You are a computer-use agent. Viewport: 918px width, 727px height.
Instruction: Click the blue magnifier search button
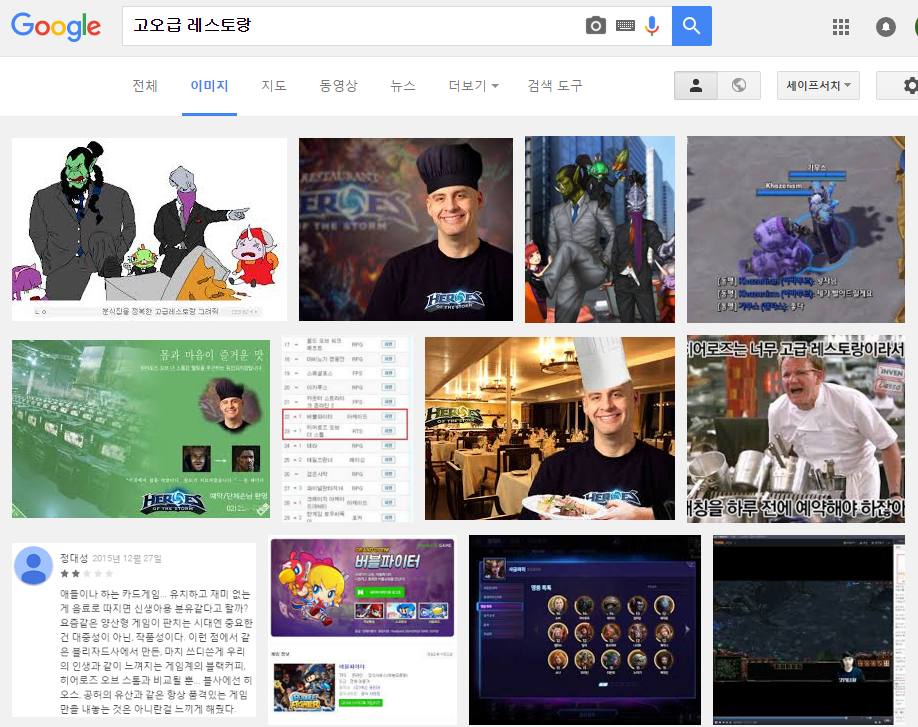click(691, 26)
